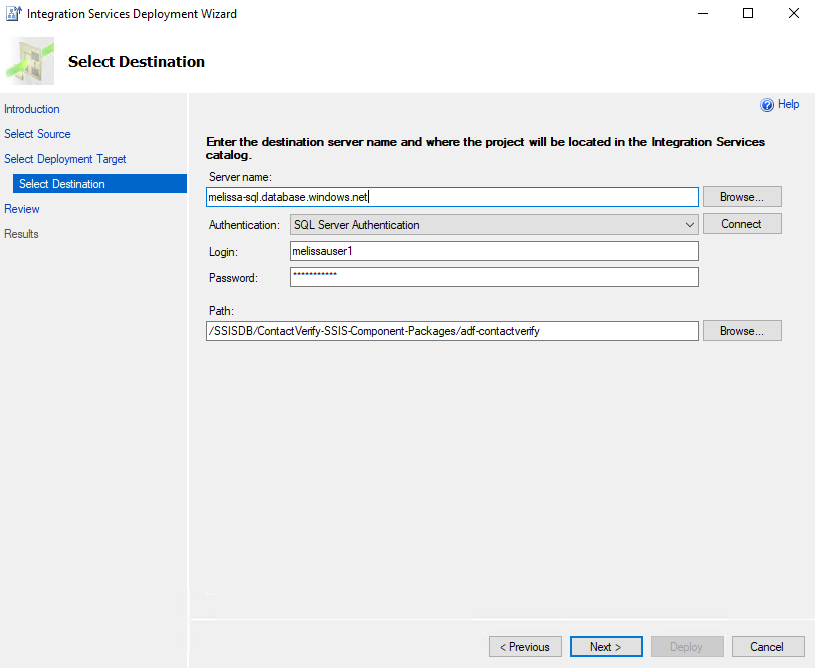Click the Select Destination page heading

pyautogui.click(x=136, y=61)
